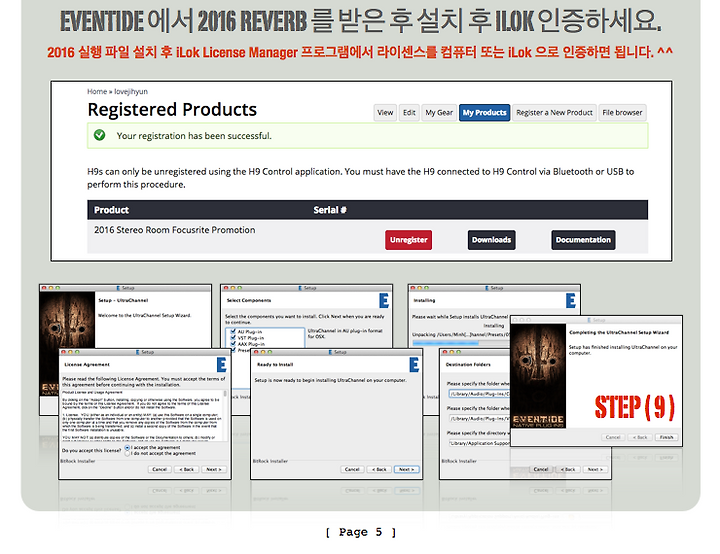This screenshot has height=554, width=720.
Task: Cancel the License Agreement setup window
Action: [x=160, y=469]
